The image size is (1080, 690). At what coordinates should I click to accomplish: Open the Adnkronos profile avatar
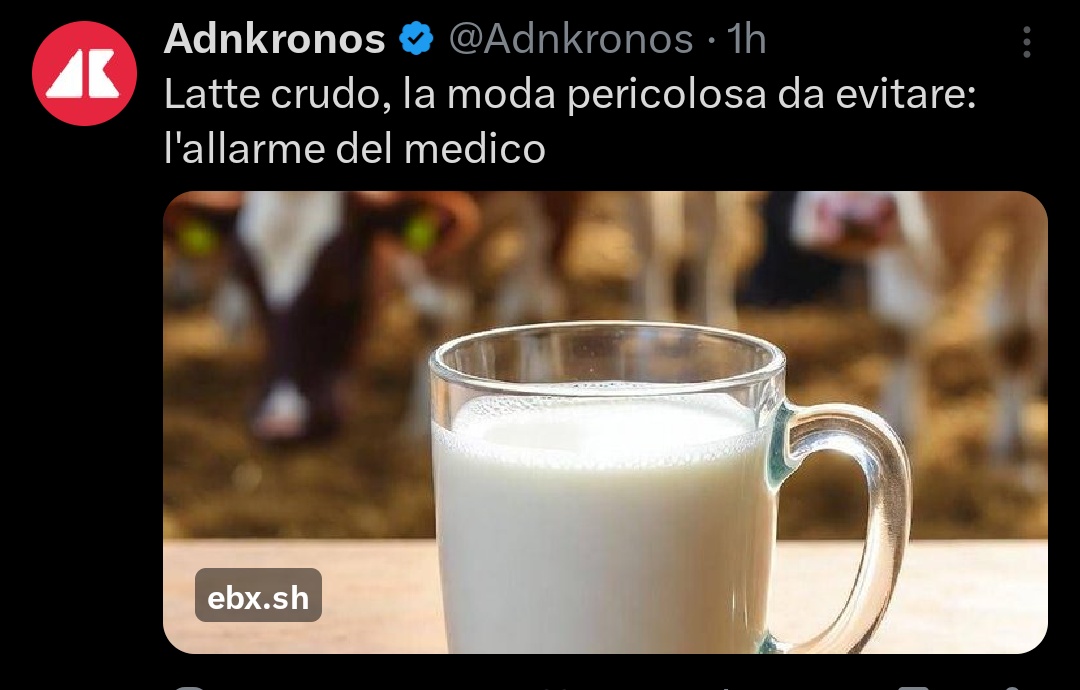coord(84,74)
